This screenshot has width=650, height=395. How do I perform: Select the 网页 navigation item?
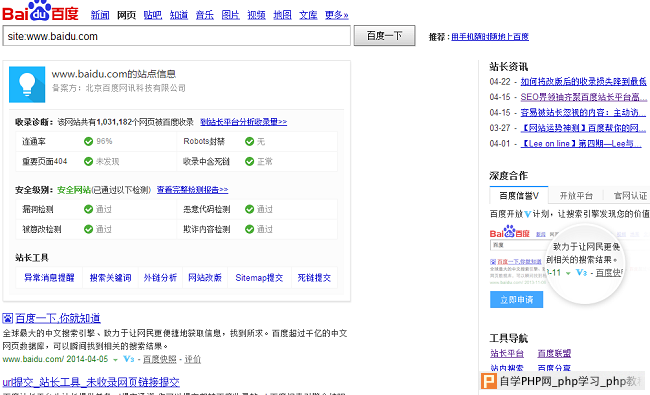click(126, 15)
